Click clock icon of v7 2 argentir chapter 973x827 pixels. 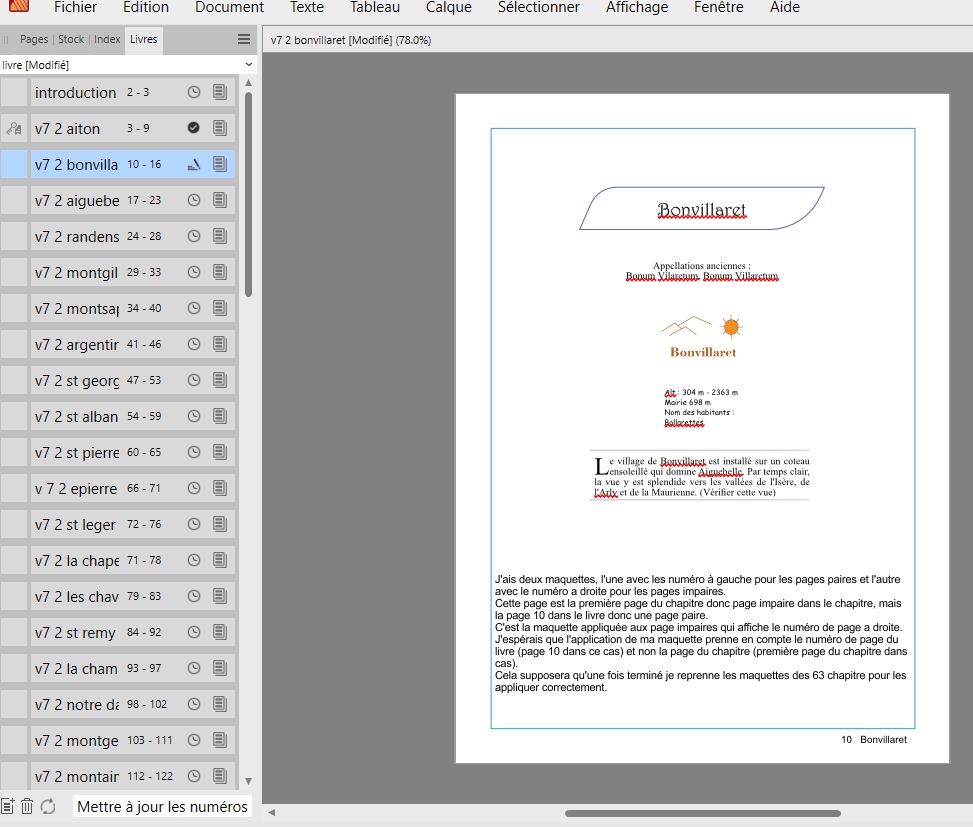[194, 344]
